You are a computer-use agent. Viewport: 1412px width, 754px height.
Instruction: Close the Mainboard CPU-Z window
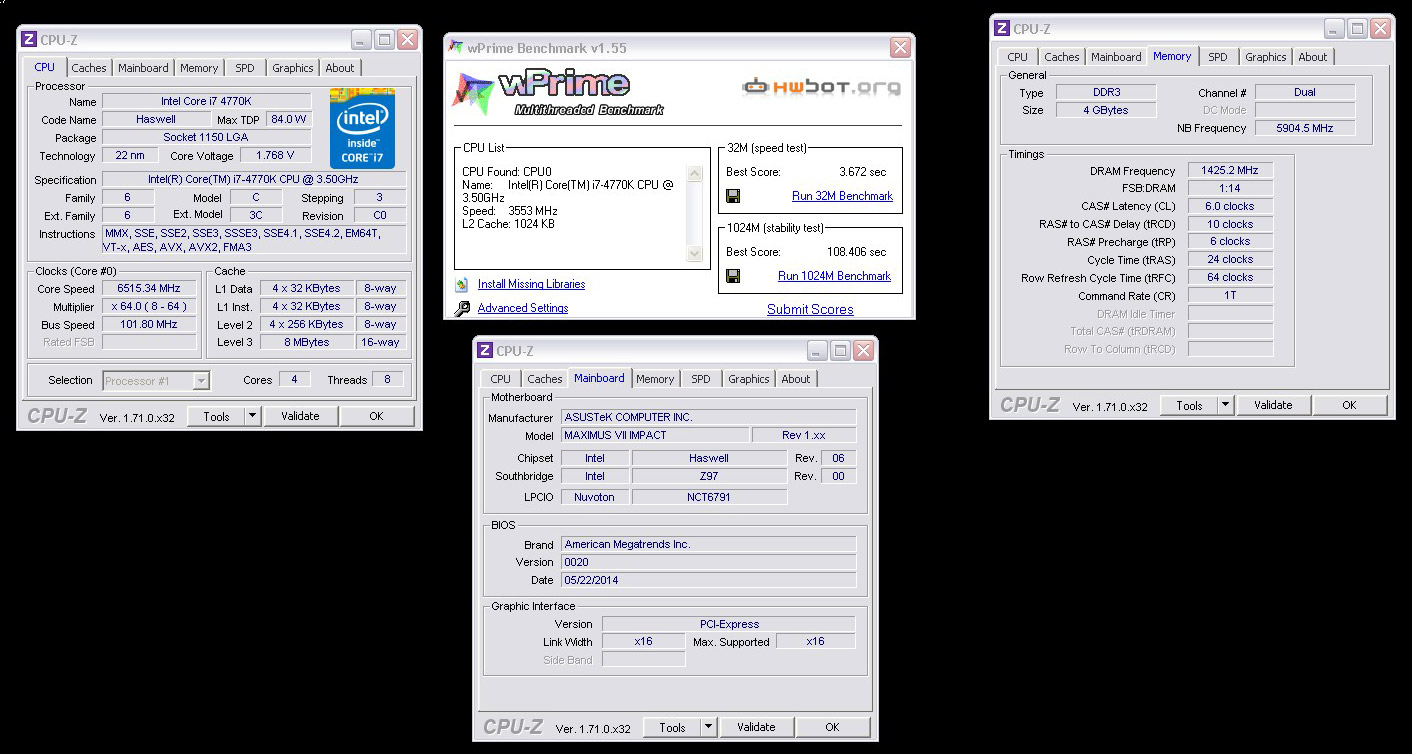click(864, 351)
